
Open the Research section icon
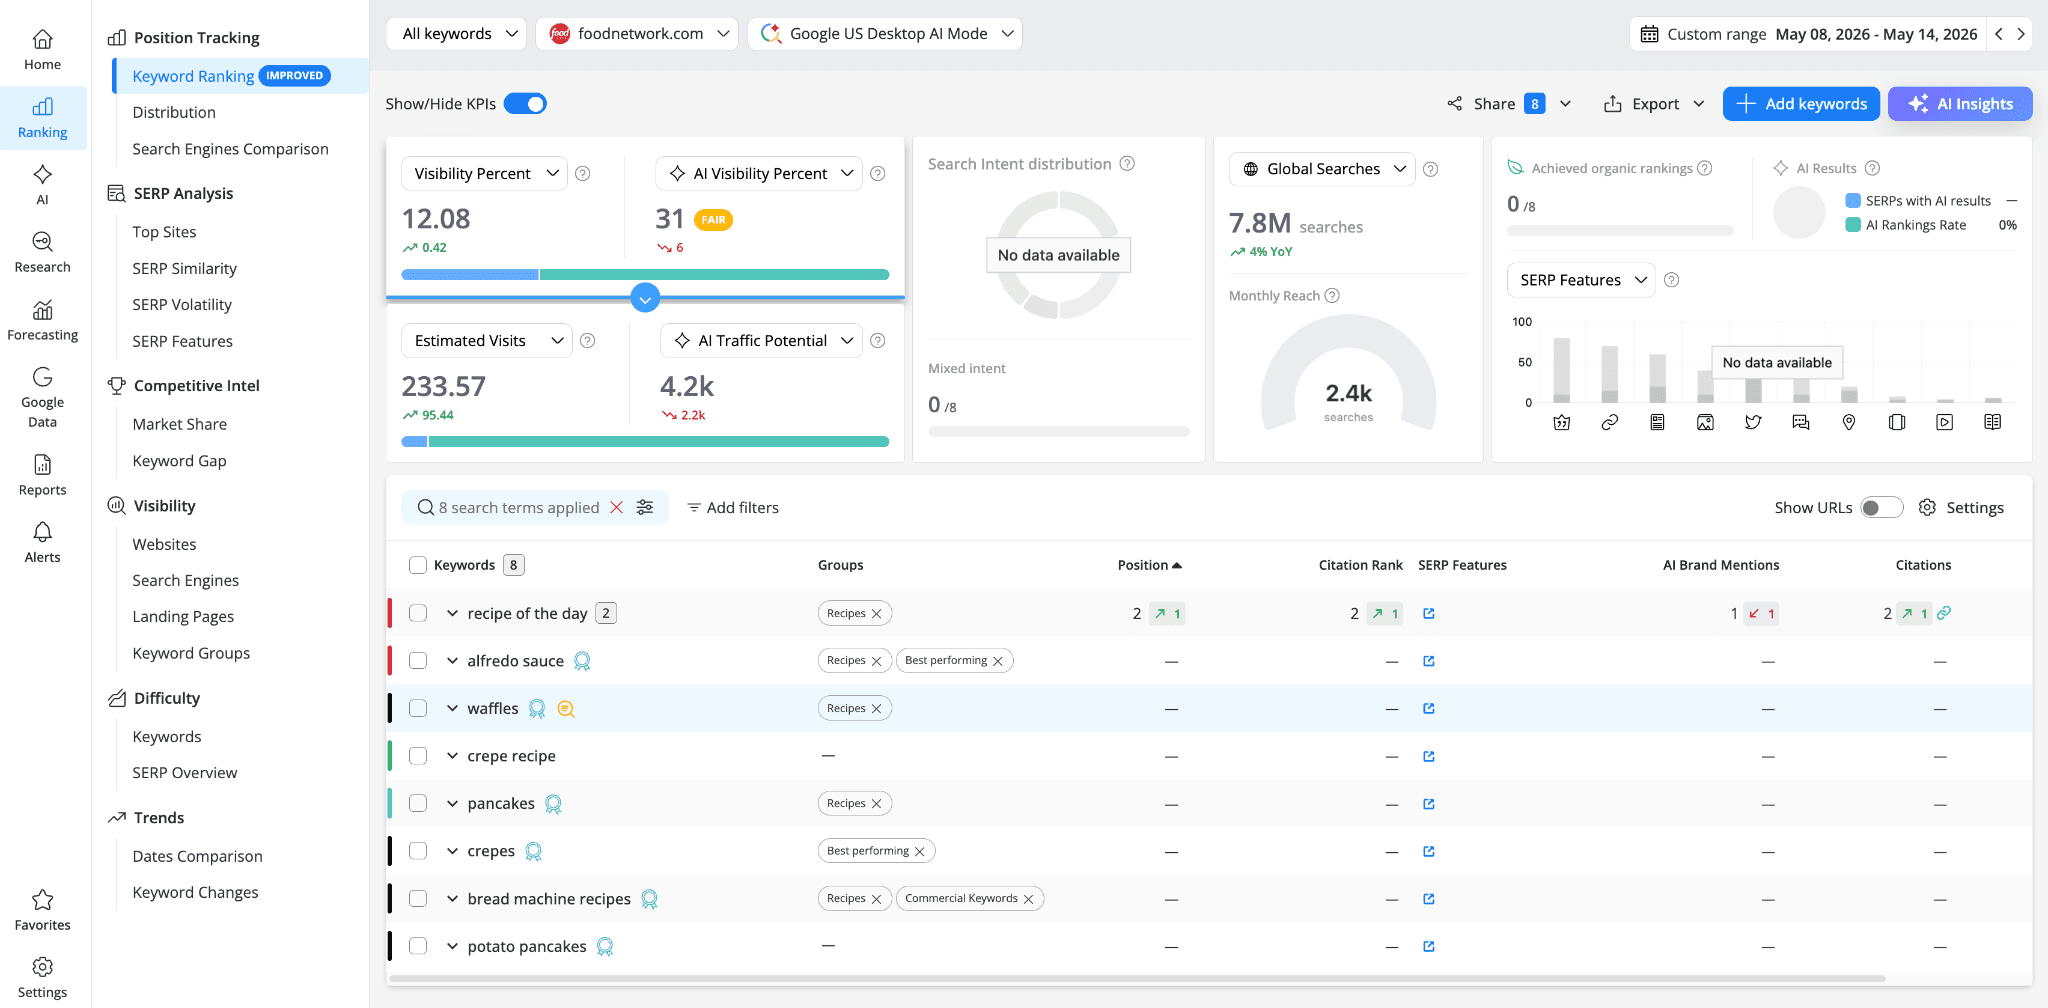[x=42, y=241]
